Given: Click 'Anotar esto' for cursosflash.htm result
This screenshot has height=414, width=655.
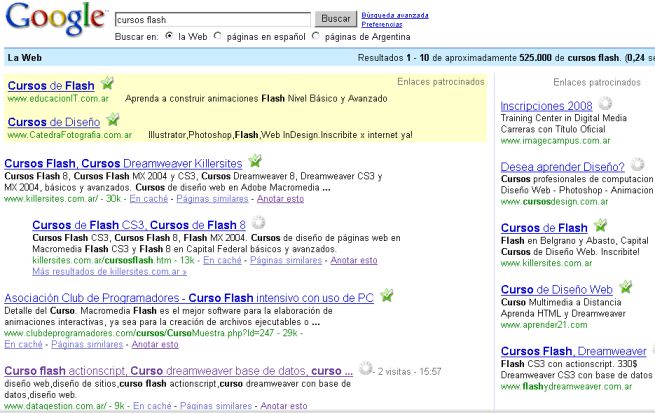Looking at the screenshot, I should pos(354,260).
